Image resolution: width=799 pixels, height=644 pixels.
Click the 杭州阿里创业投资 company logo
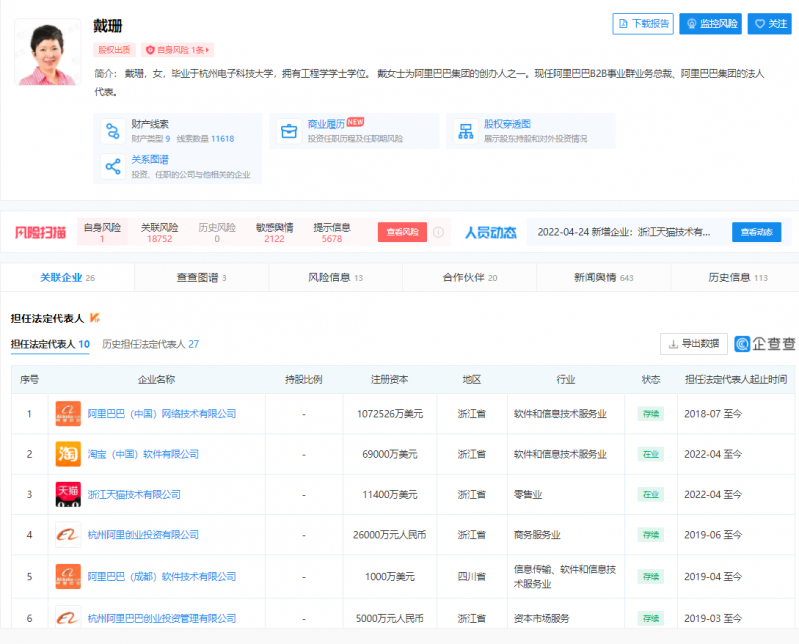(68, 534)
